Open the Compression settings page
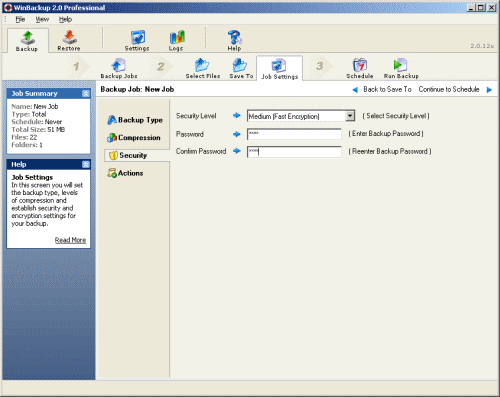500x397 pixels. coord(134,138)
